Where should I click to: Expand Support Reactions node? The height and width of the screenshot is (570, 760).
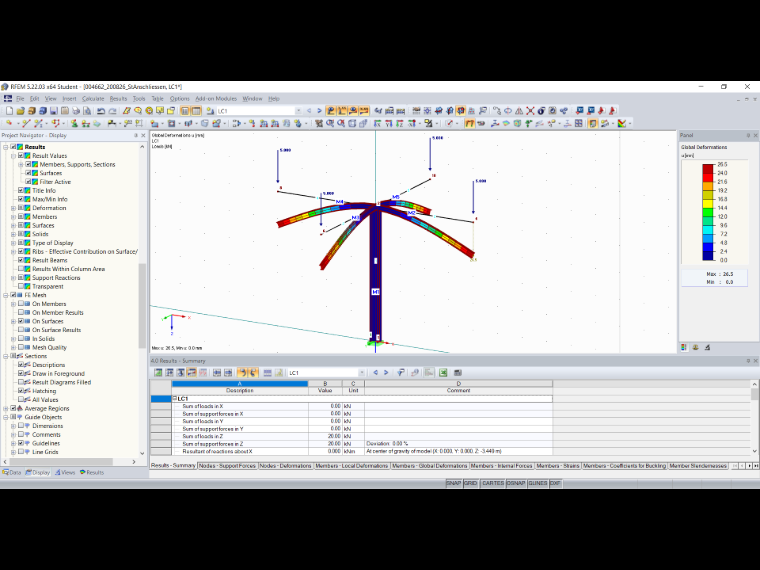(14, 278)
